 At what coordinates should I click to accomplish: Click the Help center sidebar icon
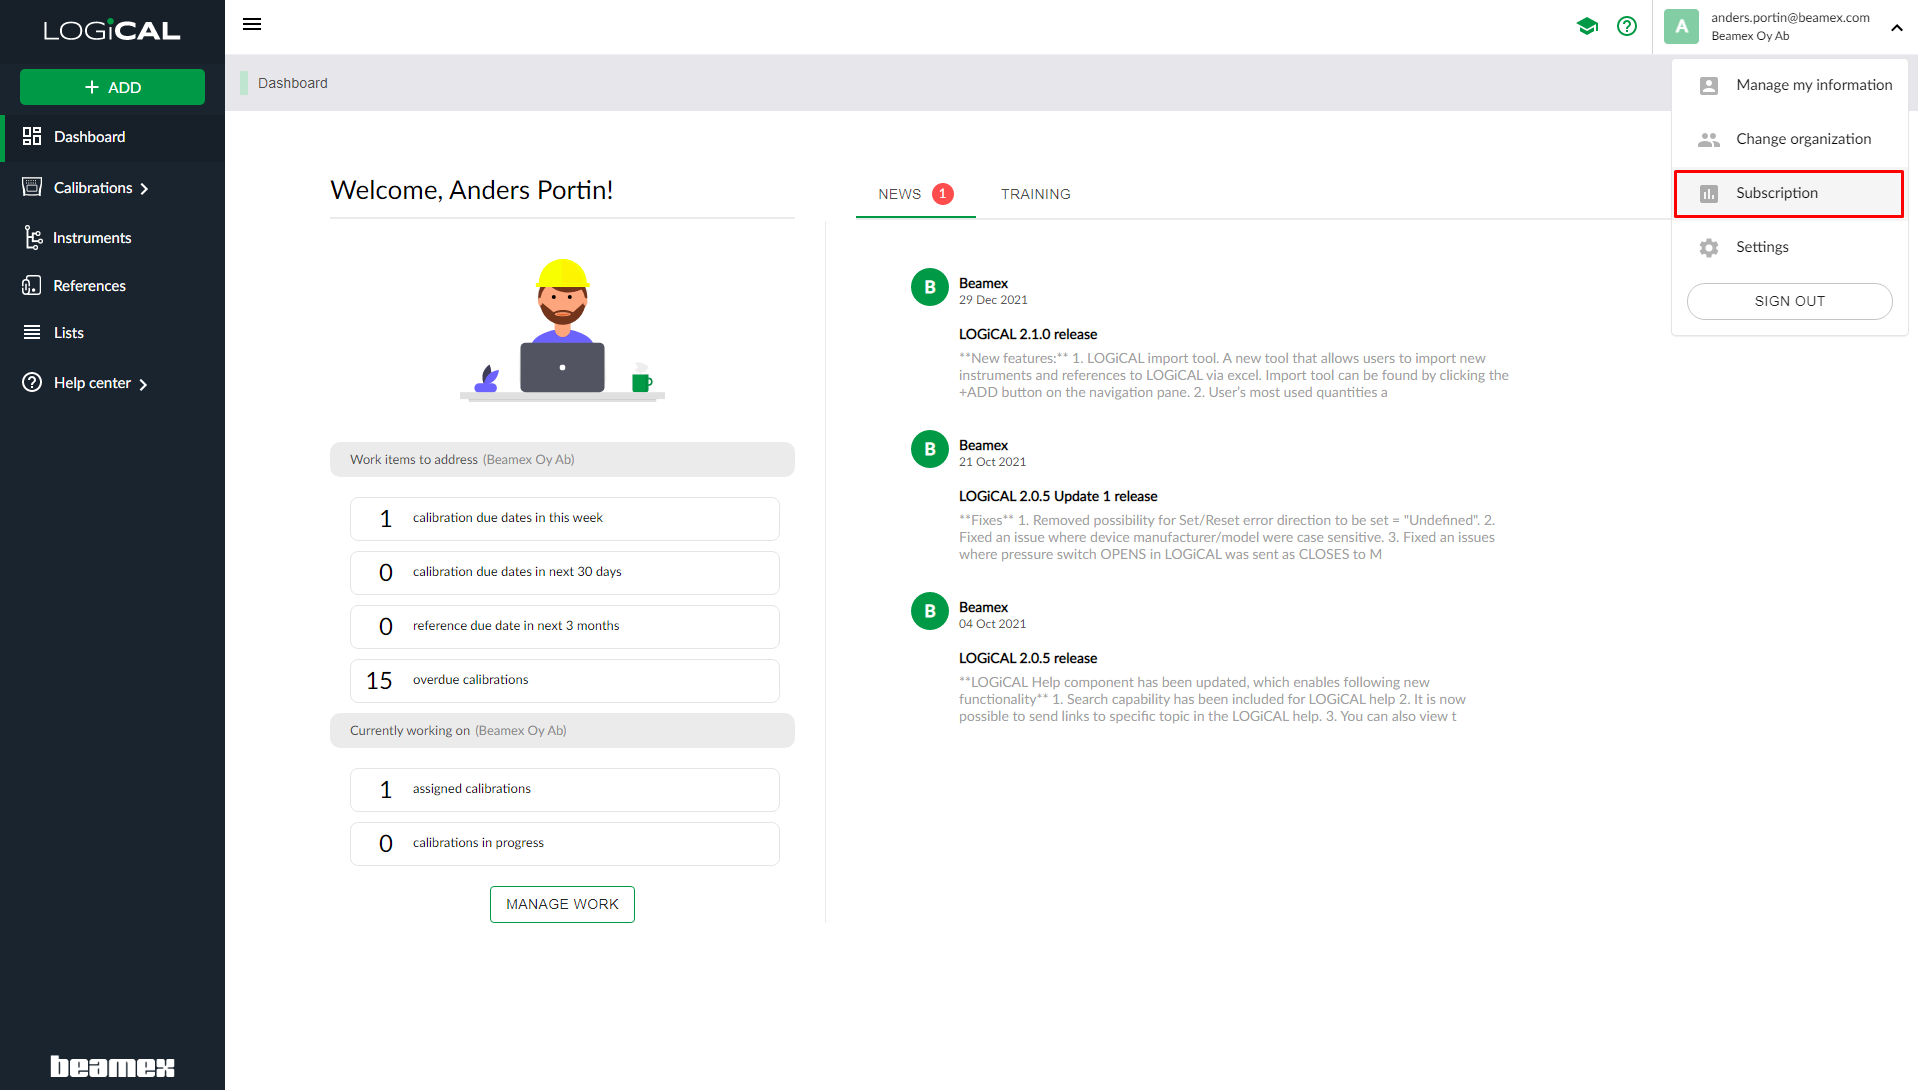coord(32,383)
